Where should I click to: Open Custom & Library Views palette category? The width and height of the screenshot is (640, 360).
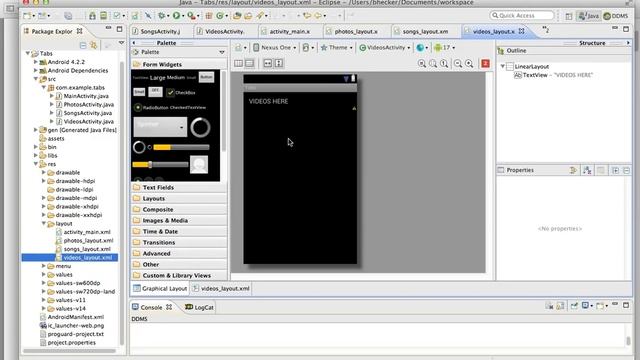(178, 276)
